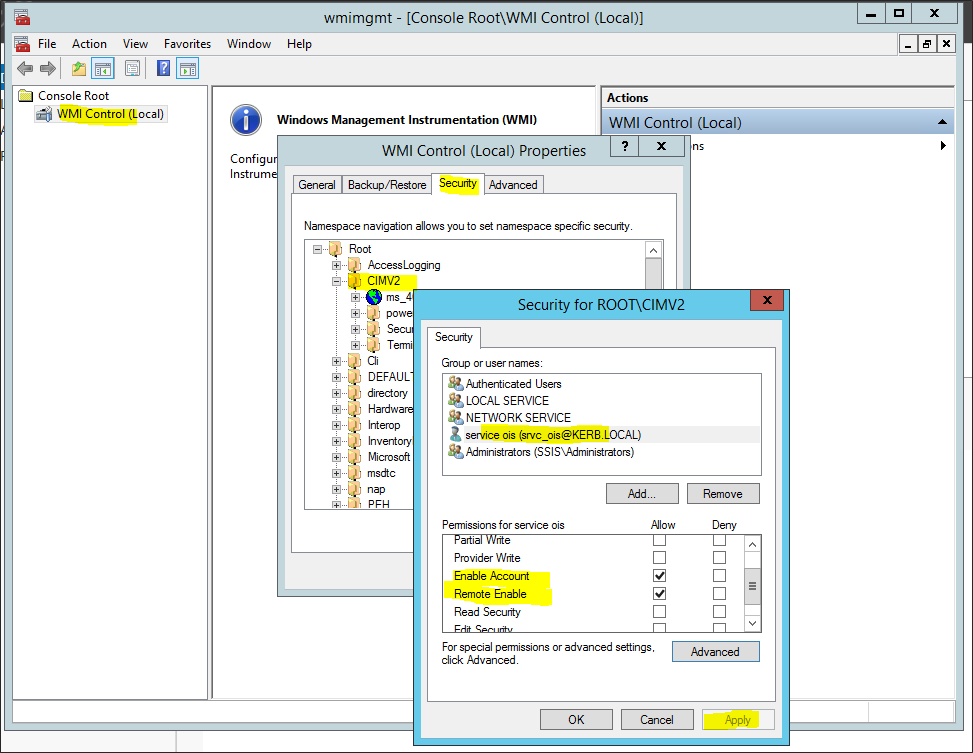The image size is (973, 753).
Task: Click the NETWORK SERVICE group icon
Action: click(455, 417)
